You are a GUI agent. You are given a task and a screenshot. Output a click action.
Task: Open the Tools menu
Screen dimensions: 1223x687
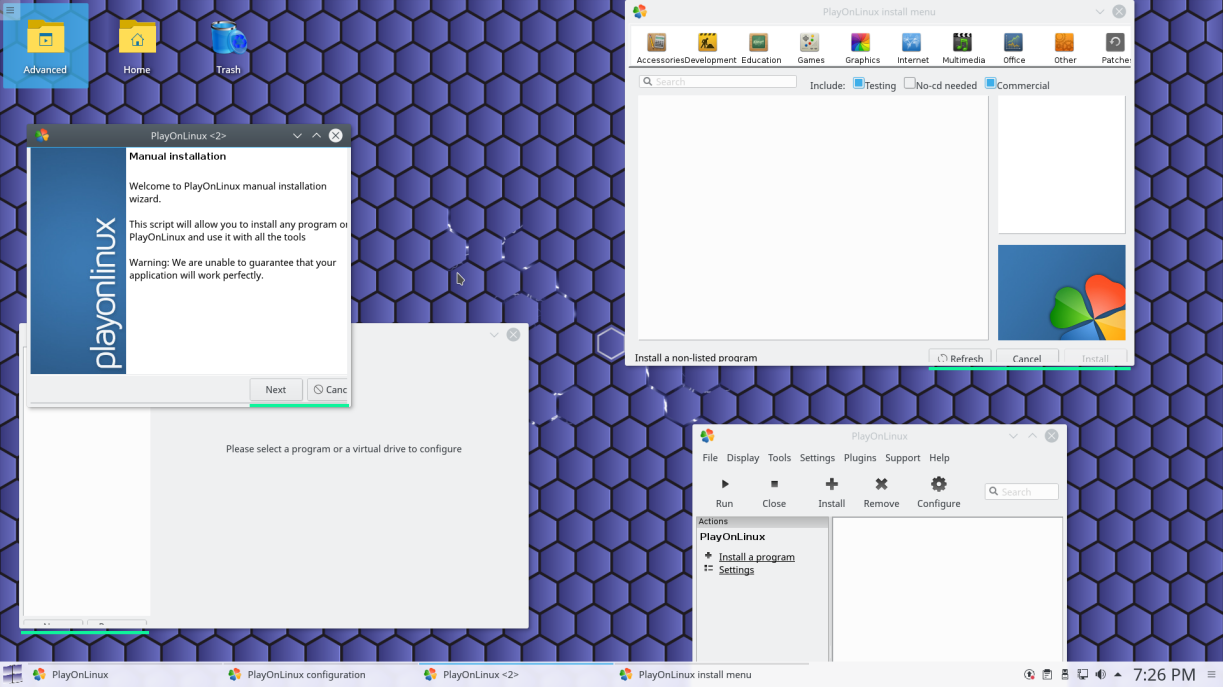(x=779, y=458)
